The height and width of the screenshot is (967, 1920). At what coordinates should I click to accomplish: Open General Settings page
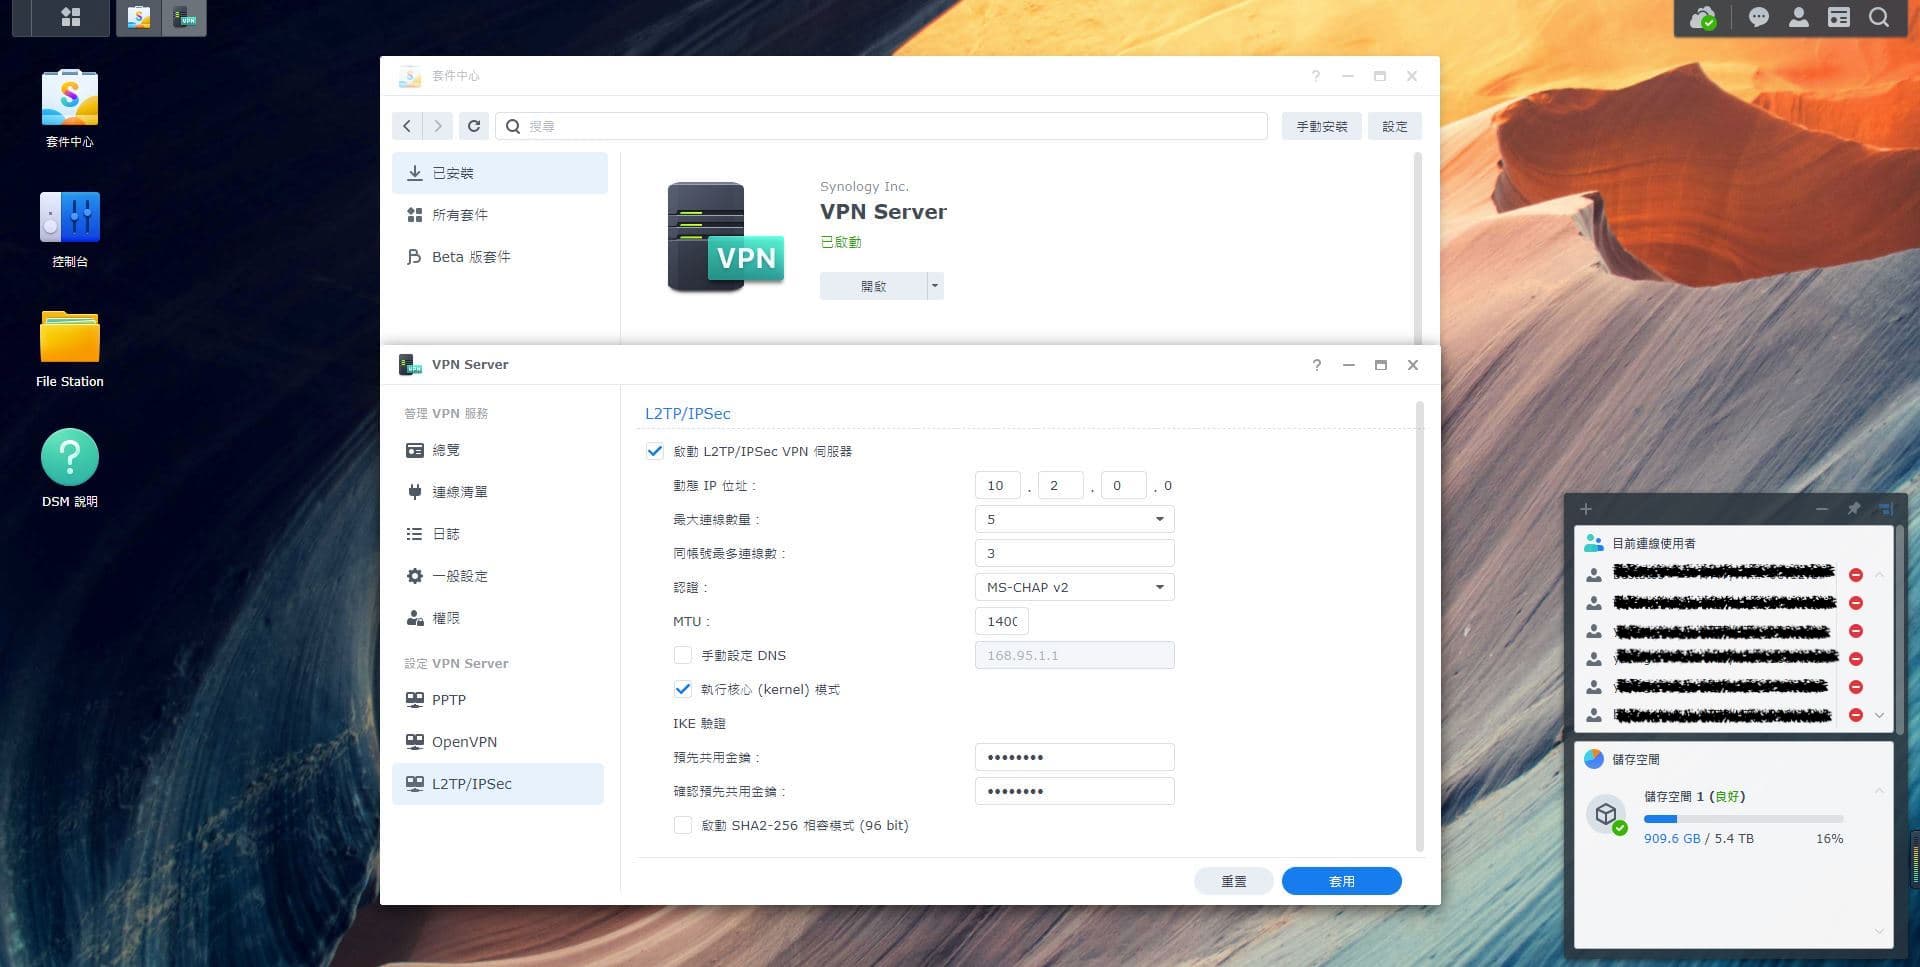[x=498, y=576]
